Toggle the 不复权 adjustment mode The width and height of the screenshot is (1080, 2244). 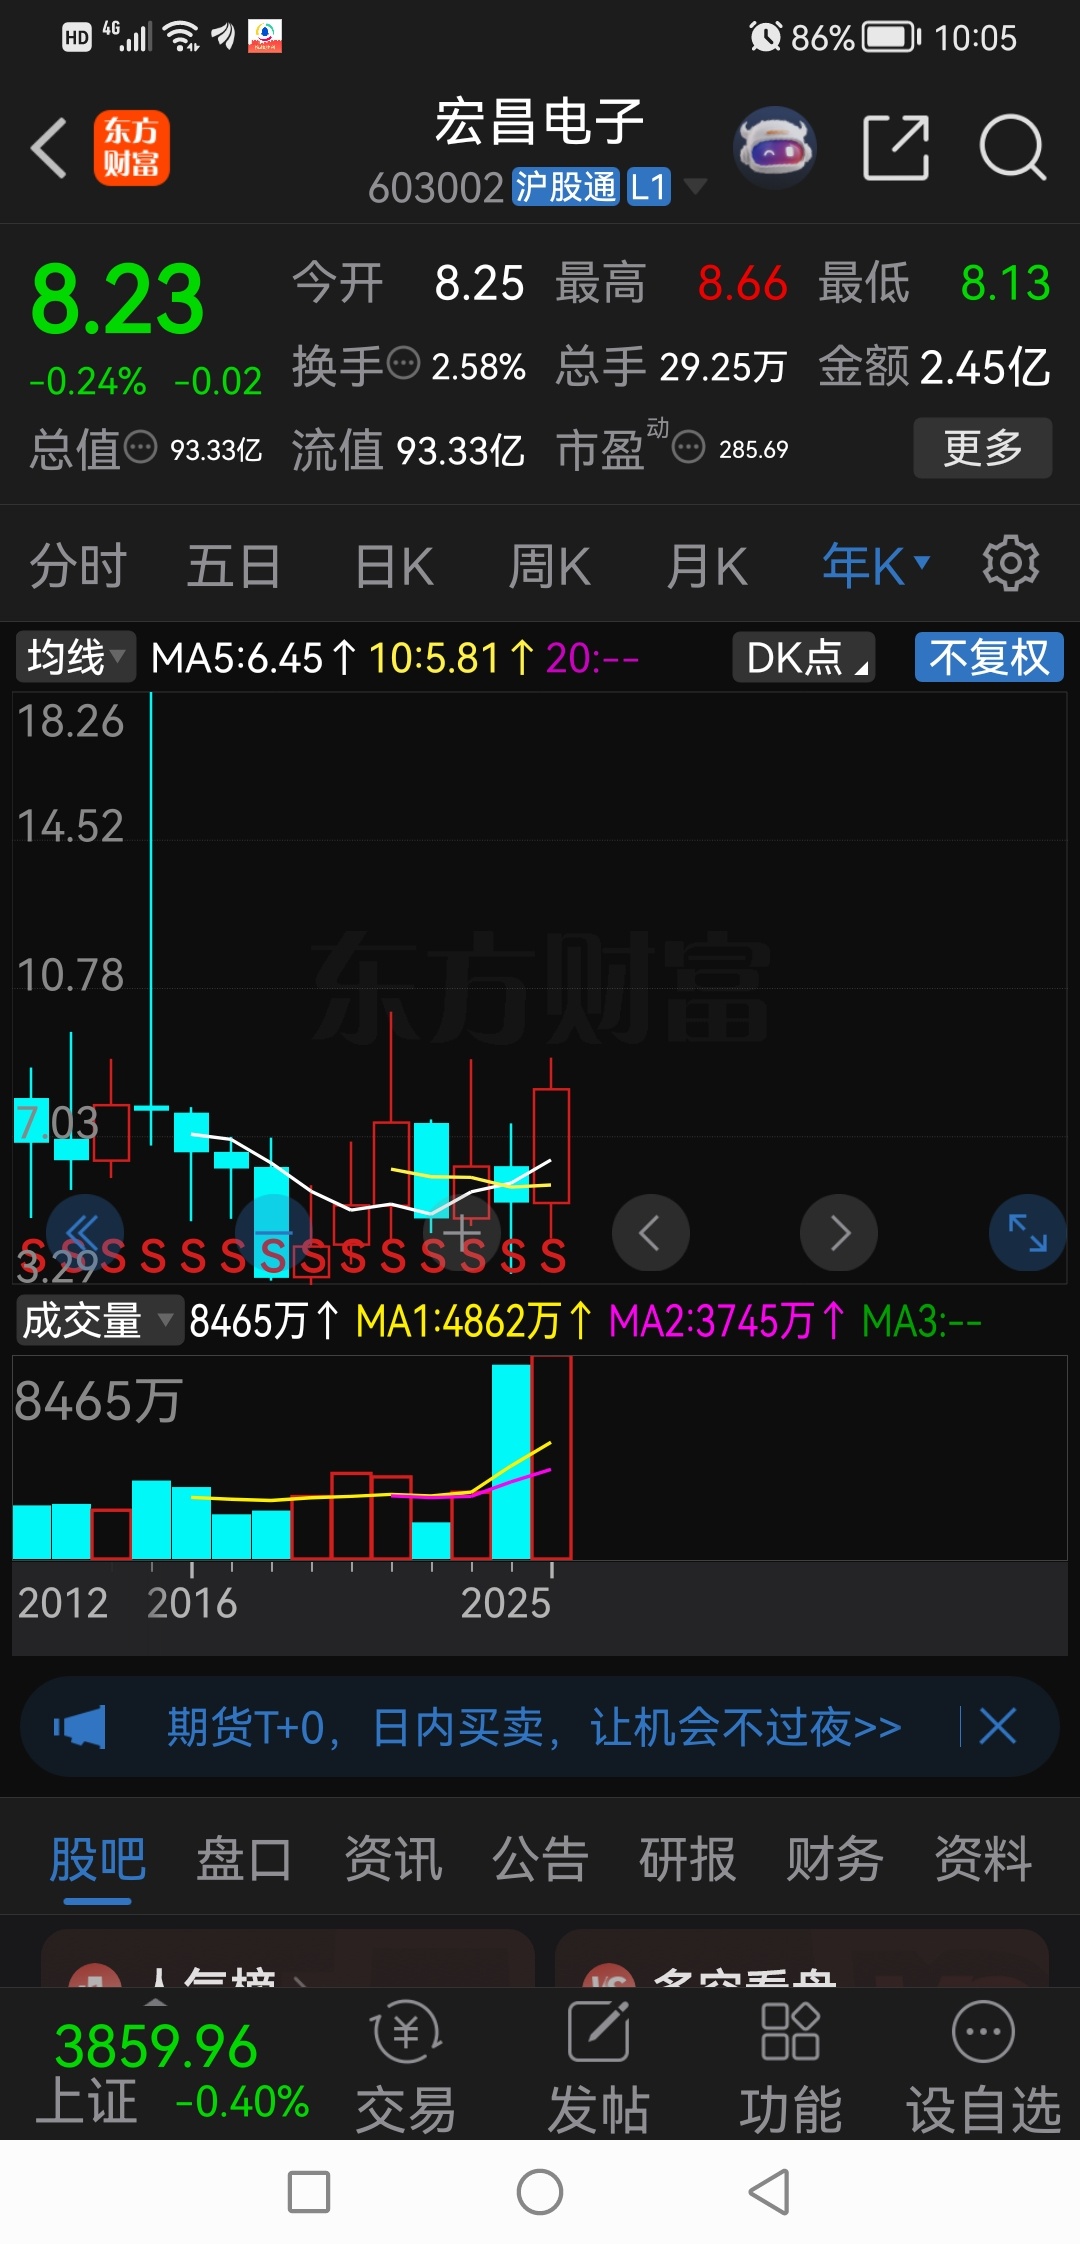989,657
